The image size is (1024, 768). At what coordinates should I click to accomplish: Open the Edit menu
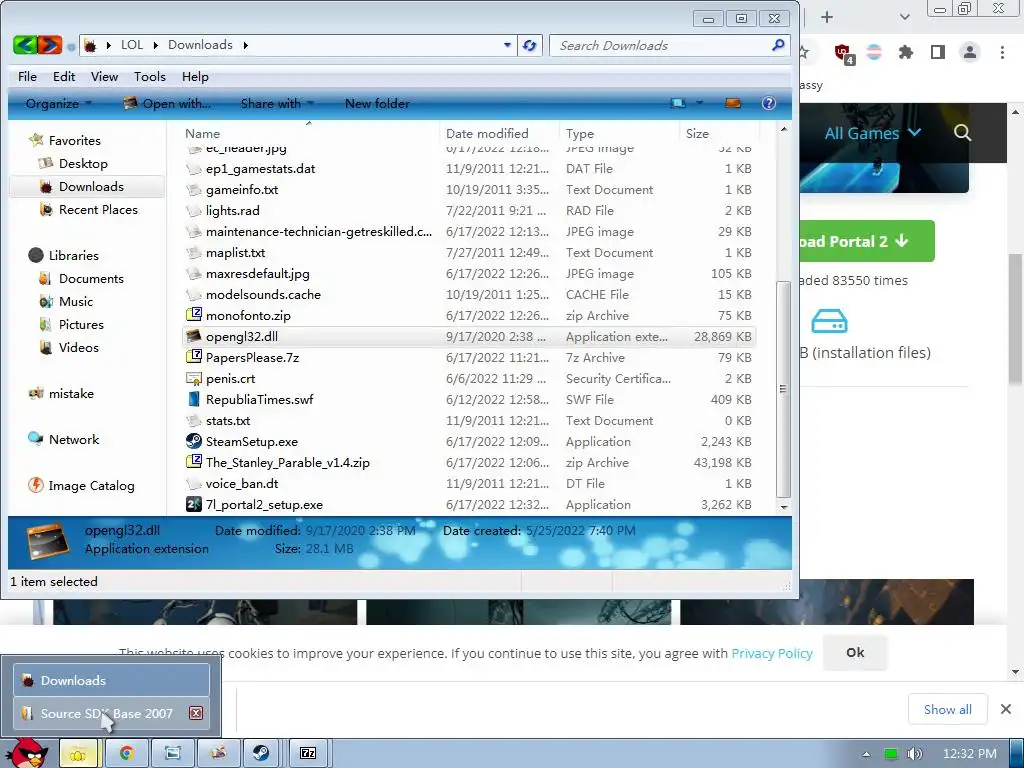[64, 76]
